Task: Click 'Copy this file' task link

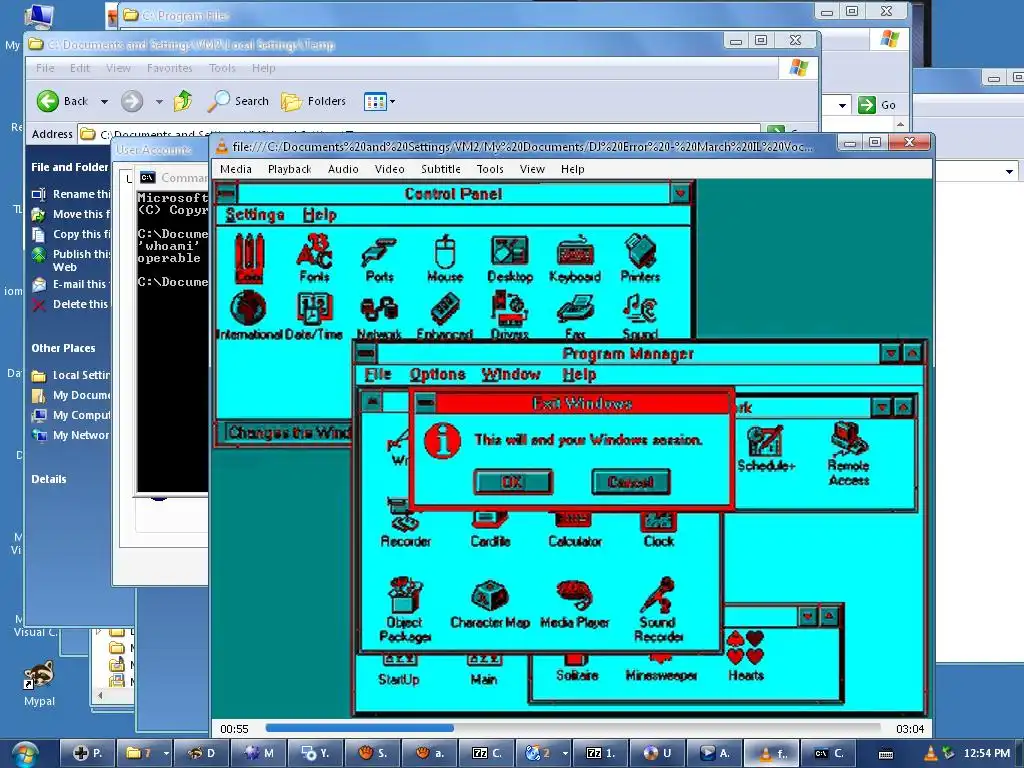Action: [x=71, y=234]
